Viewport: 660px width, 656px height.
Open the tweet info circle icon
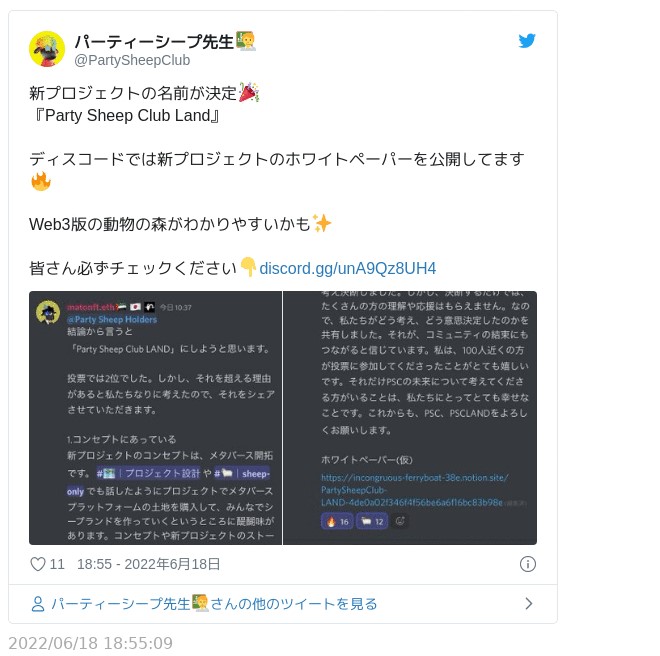(x=527, y=564)
